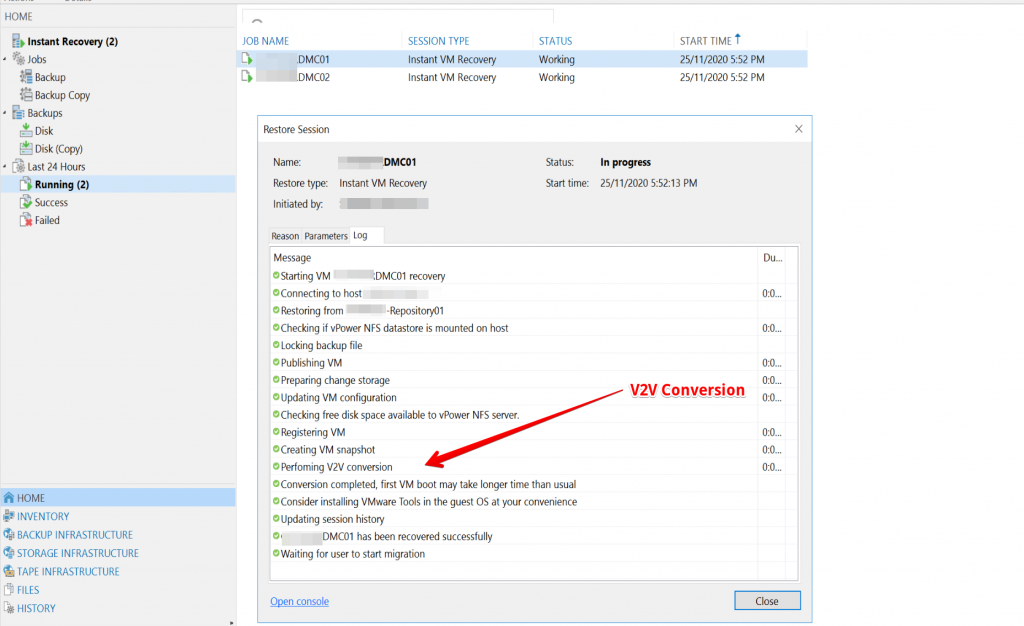The width and height of the screenshot is (1024, 626).
Task: Select Instant Recovery (2) tree item
Action: (72, 41)
